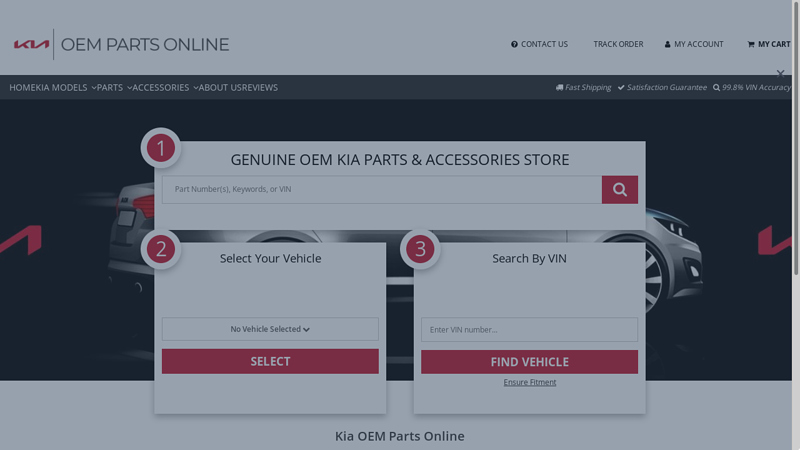Viewport: 800px width, 450px height.
Task: Expand the Accessories menu chevron
Action: coord(196,88)
